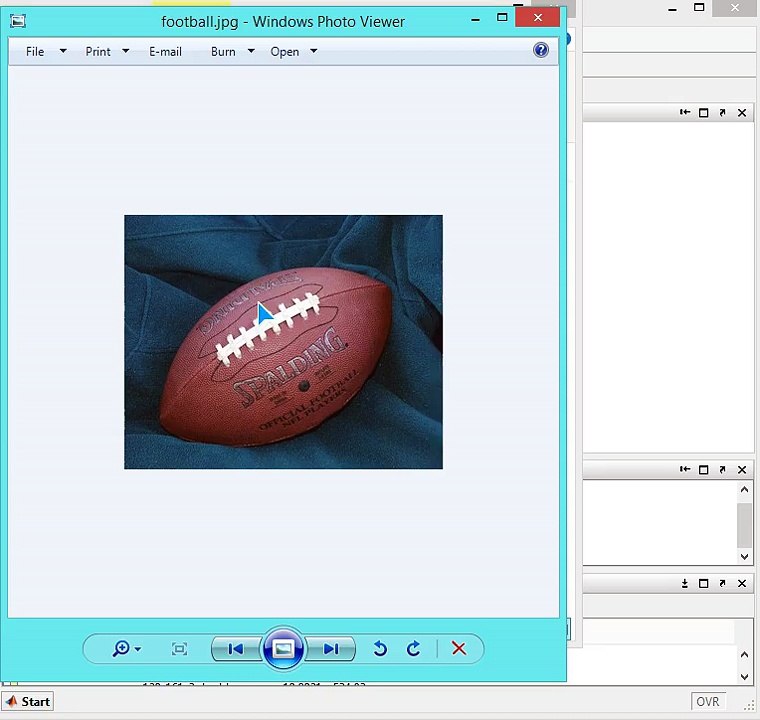Open the Open menu
The image size is (760, 720).
point(285,51)
